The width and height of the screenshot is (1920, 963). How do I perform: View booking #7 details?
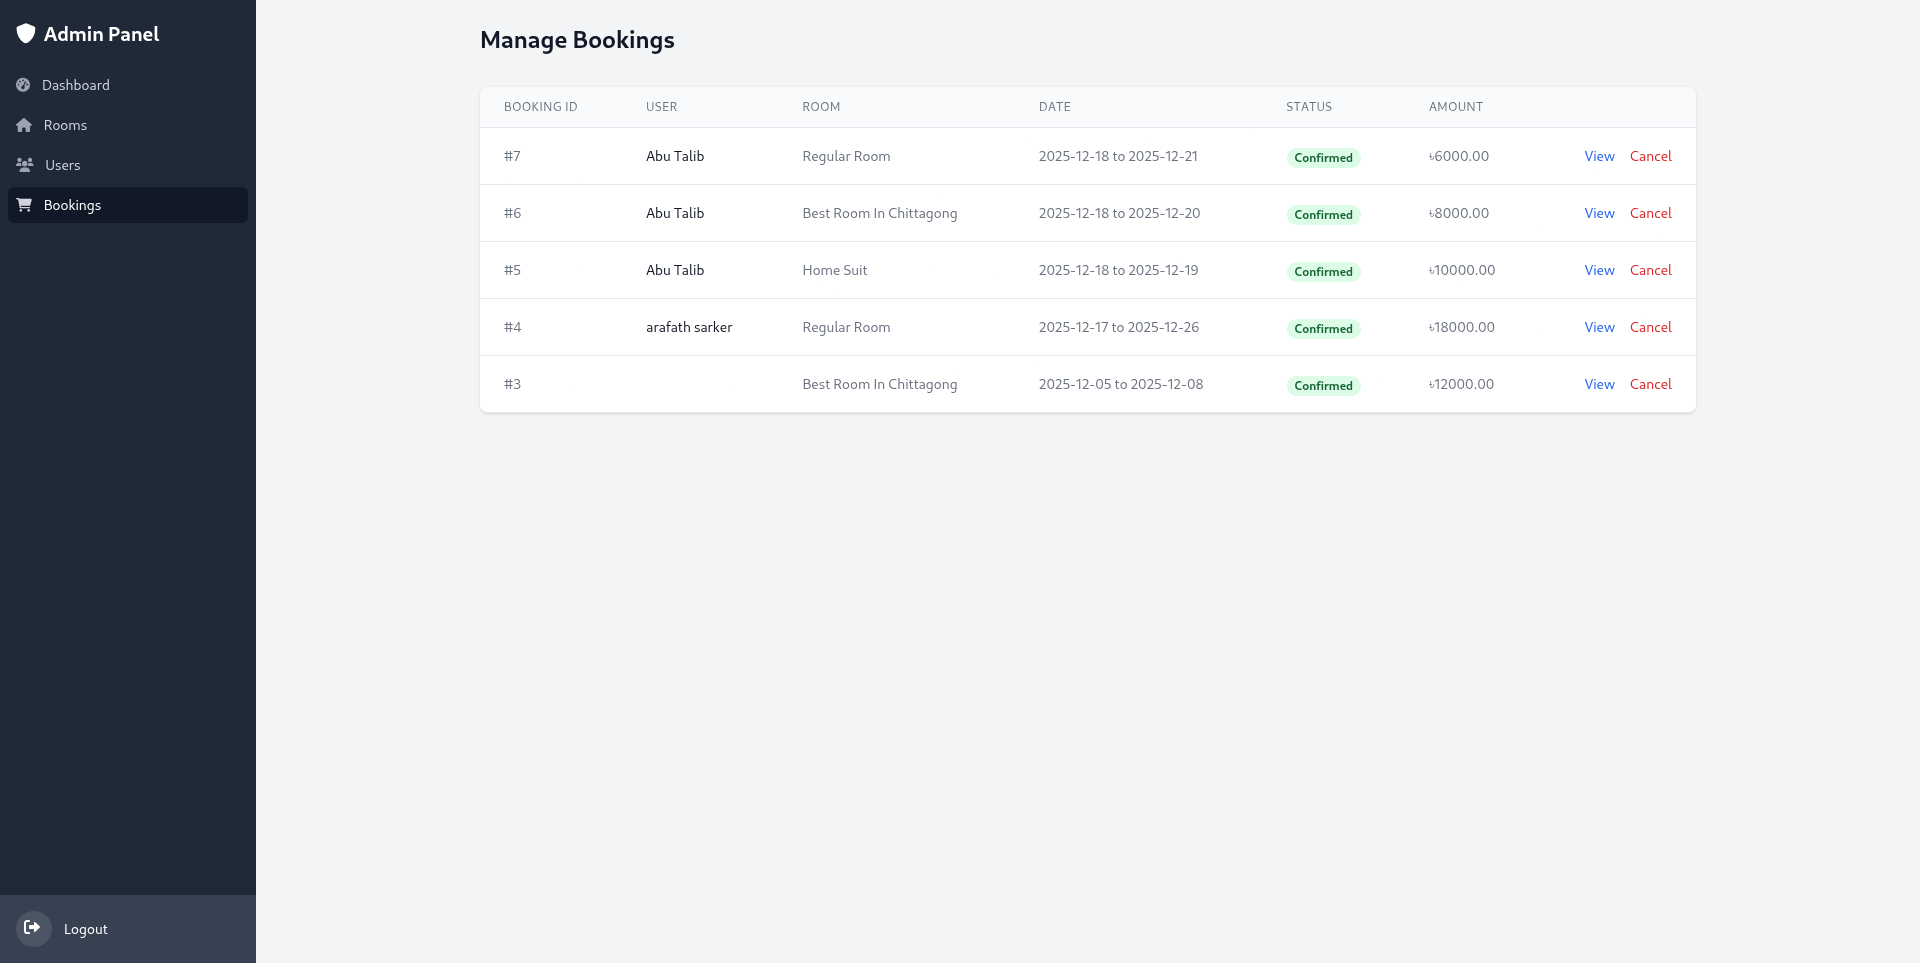(1599, 156)
